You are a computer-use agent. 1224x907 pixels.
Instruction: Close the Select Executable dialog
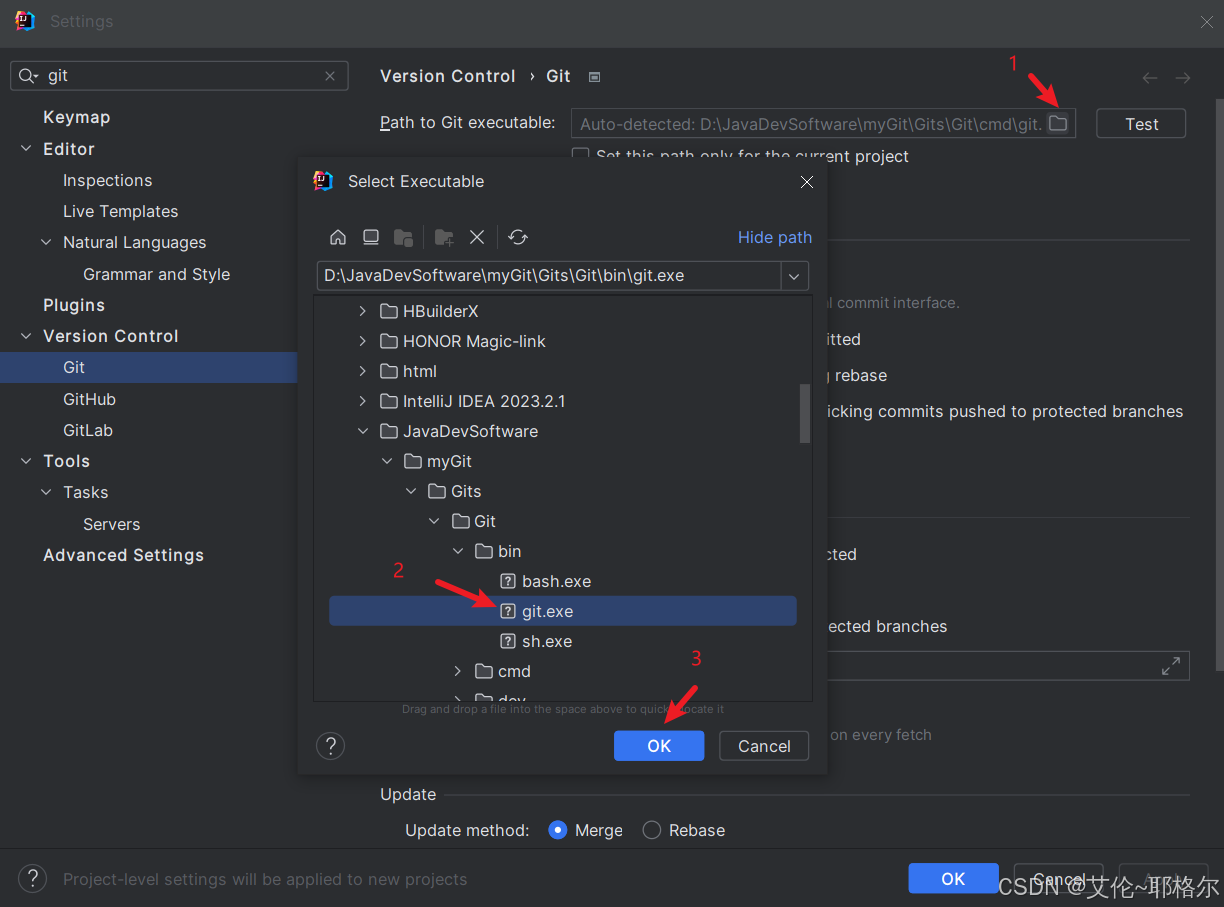click(807, 182)
